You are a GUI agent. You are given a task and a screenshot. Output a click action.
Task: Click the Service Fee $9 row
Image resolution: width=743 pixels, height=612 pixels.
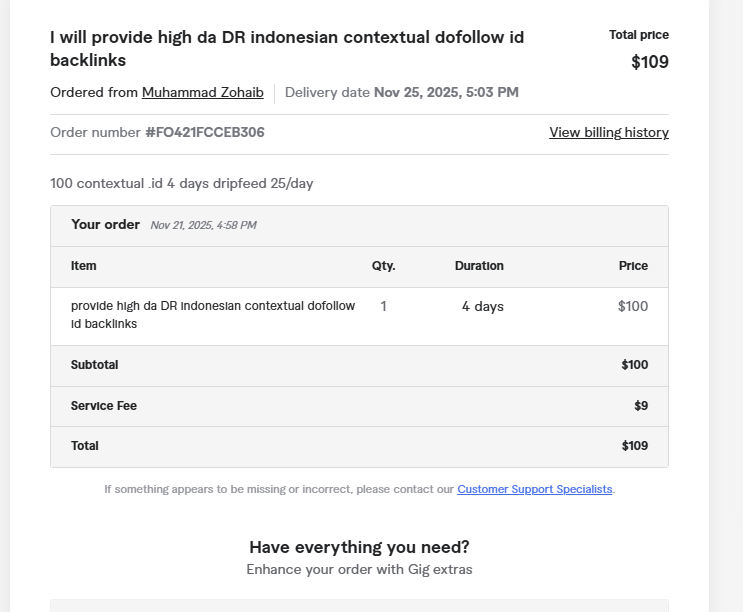click(x=358, y=406)
